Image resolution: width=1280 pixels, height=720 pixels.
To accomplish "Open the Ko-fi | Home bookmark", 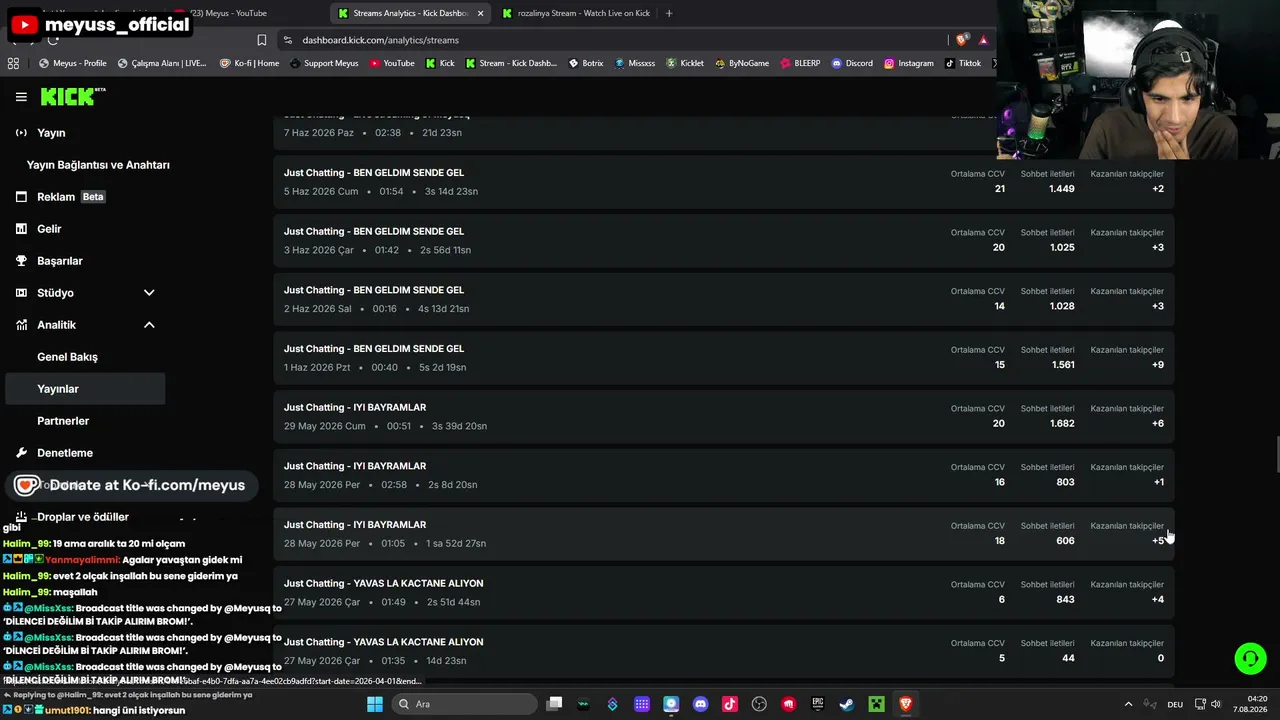I will click(249, 63).
